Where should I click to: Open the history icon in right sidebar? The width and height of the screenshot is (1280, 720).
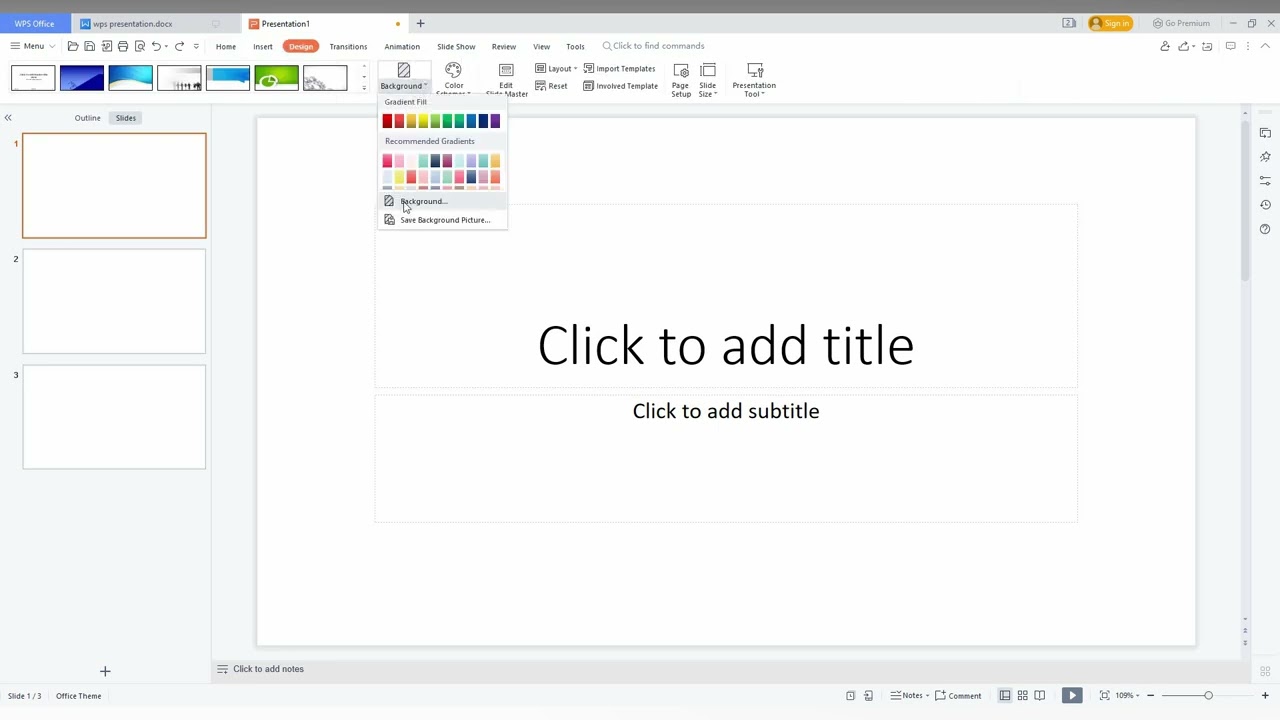[1265, 205]
